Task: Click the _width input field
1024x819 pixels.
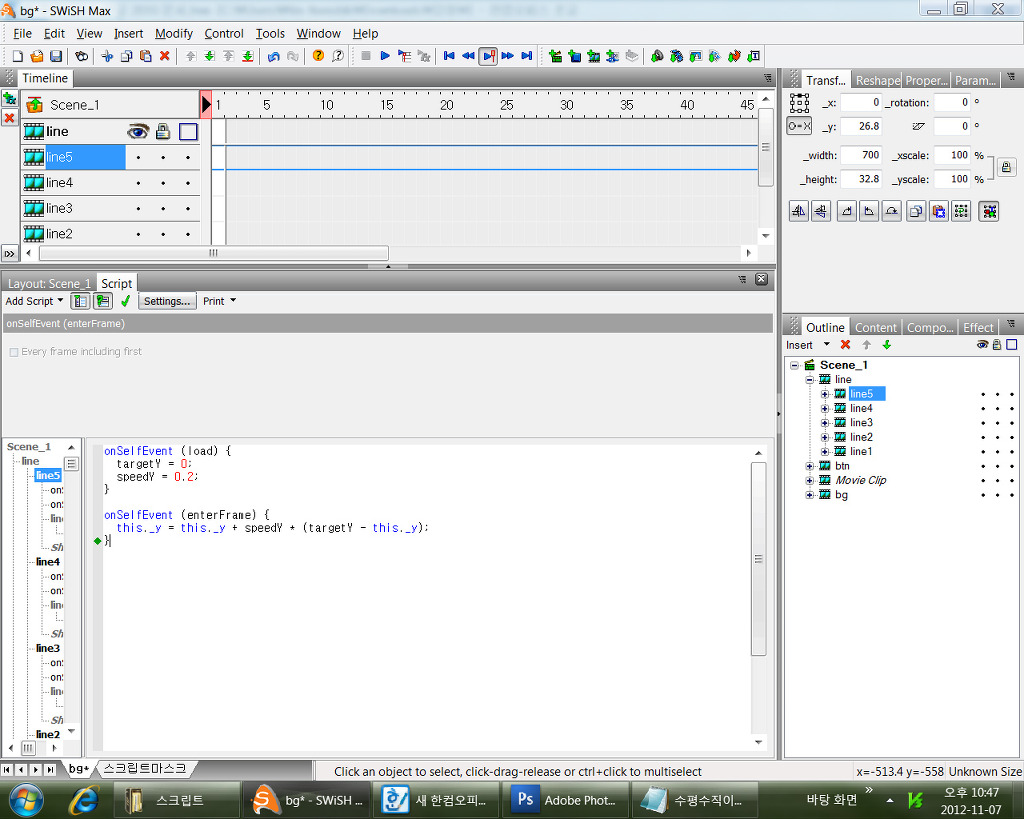Action: coord(861,155)
